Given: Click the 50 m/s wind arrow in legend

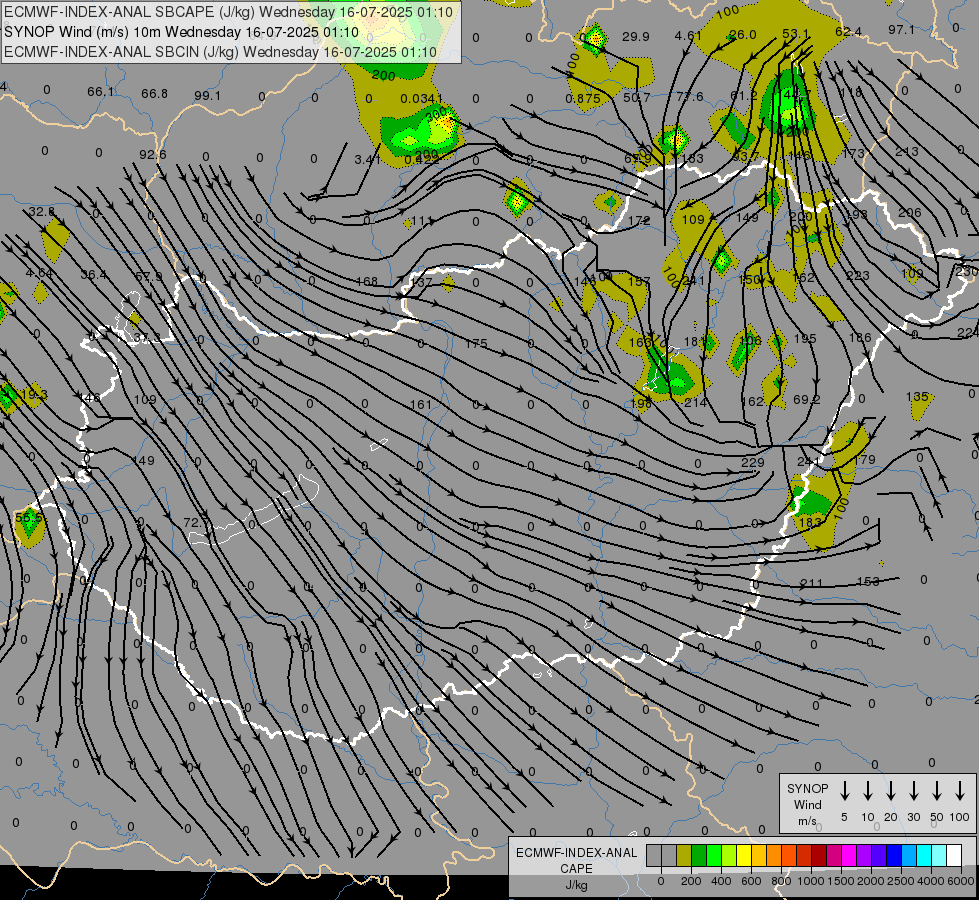Looking at the screenshot, I should 937,791.
